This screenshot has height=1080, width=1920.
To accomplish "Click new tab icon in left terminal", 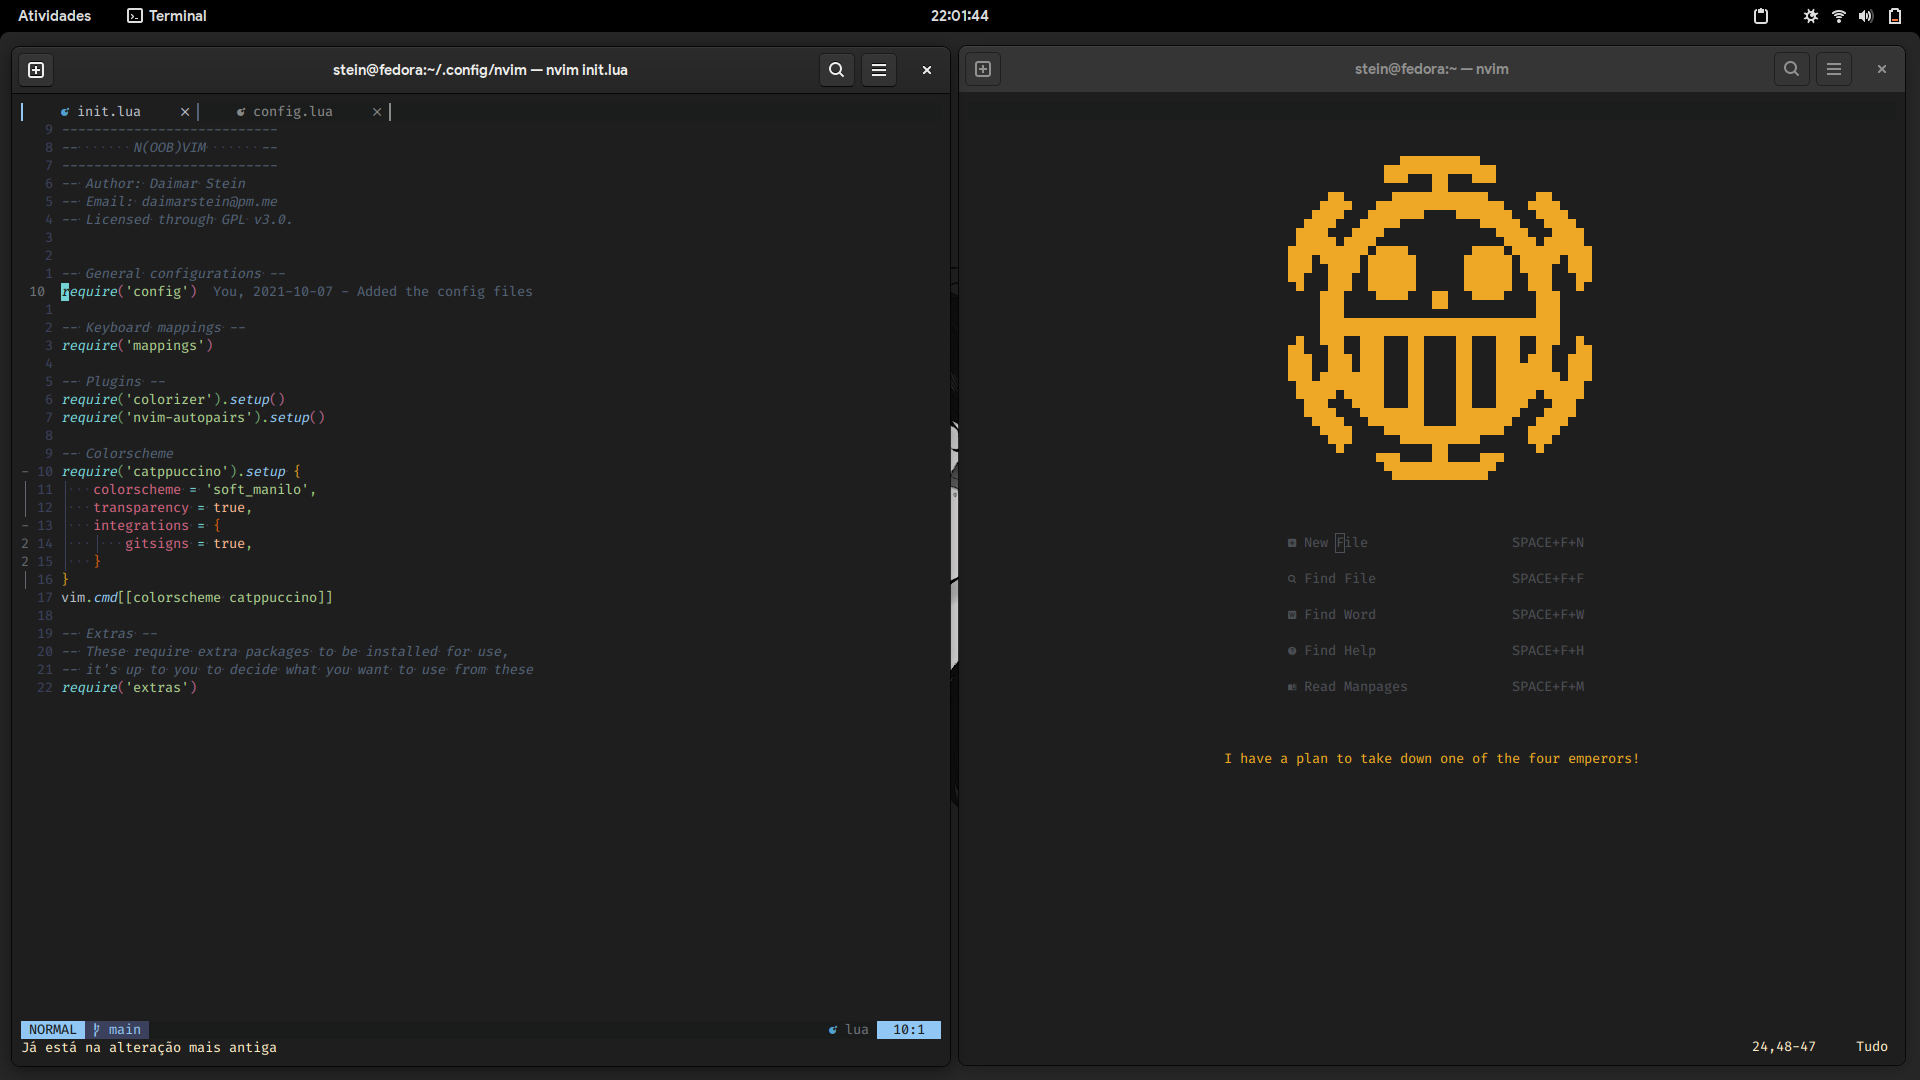I will [x=36, y=70].
